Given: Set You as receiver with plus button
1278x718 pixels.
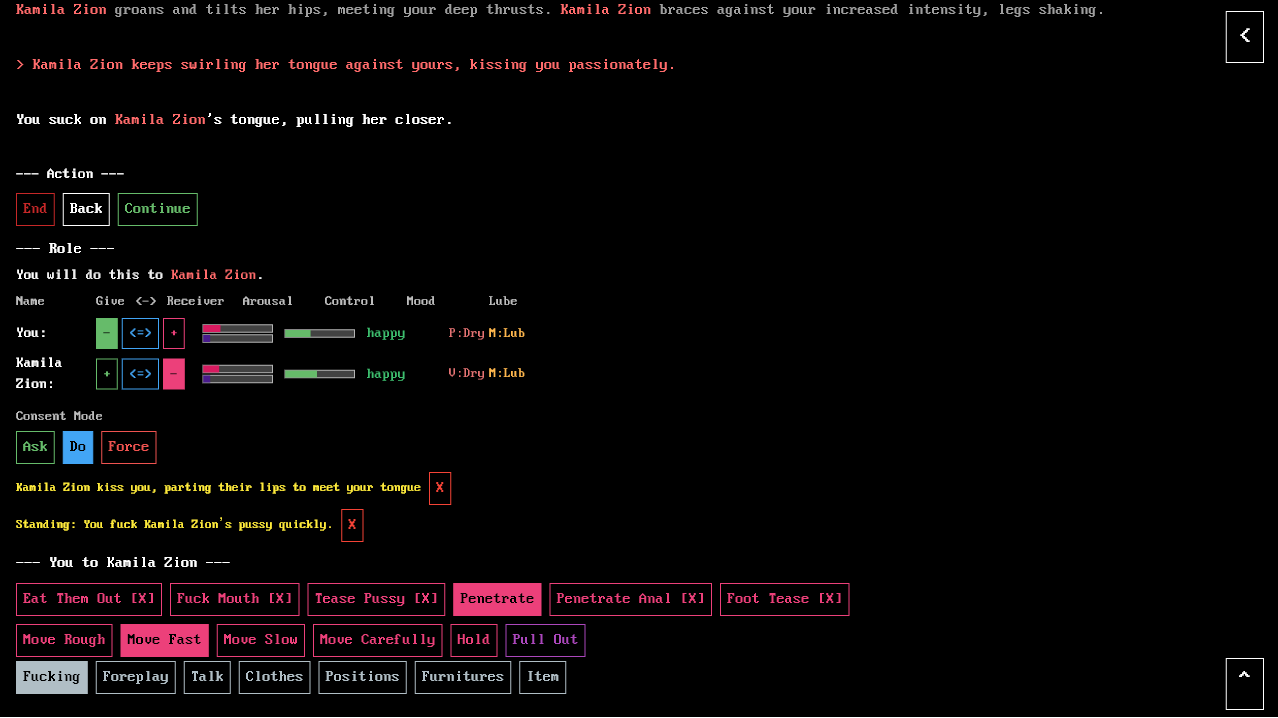Looking at the screenshot, I should click(x=174, y=333).
